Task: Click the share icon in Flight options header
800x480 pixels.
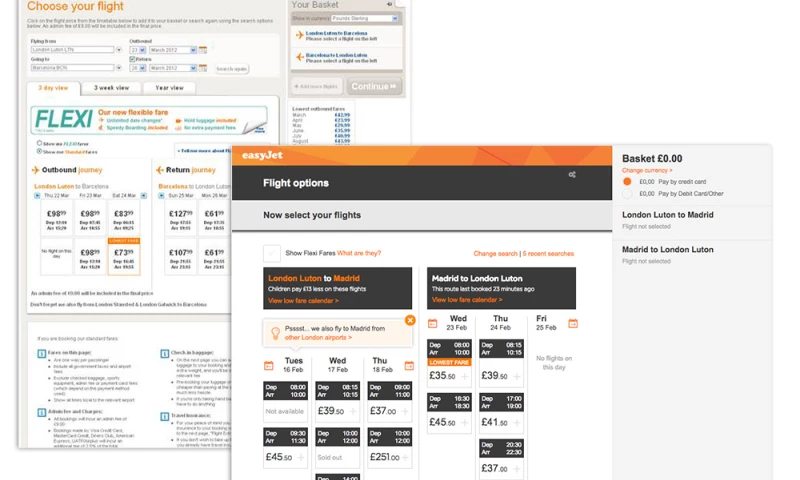Action: [x=572, y=174]
